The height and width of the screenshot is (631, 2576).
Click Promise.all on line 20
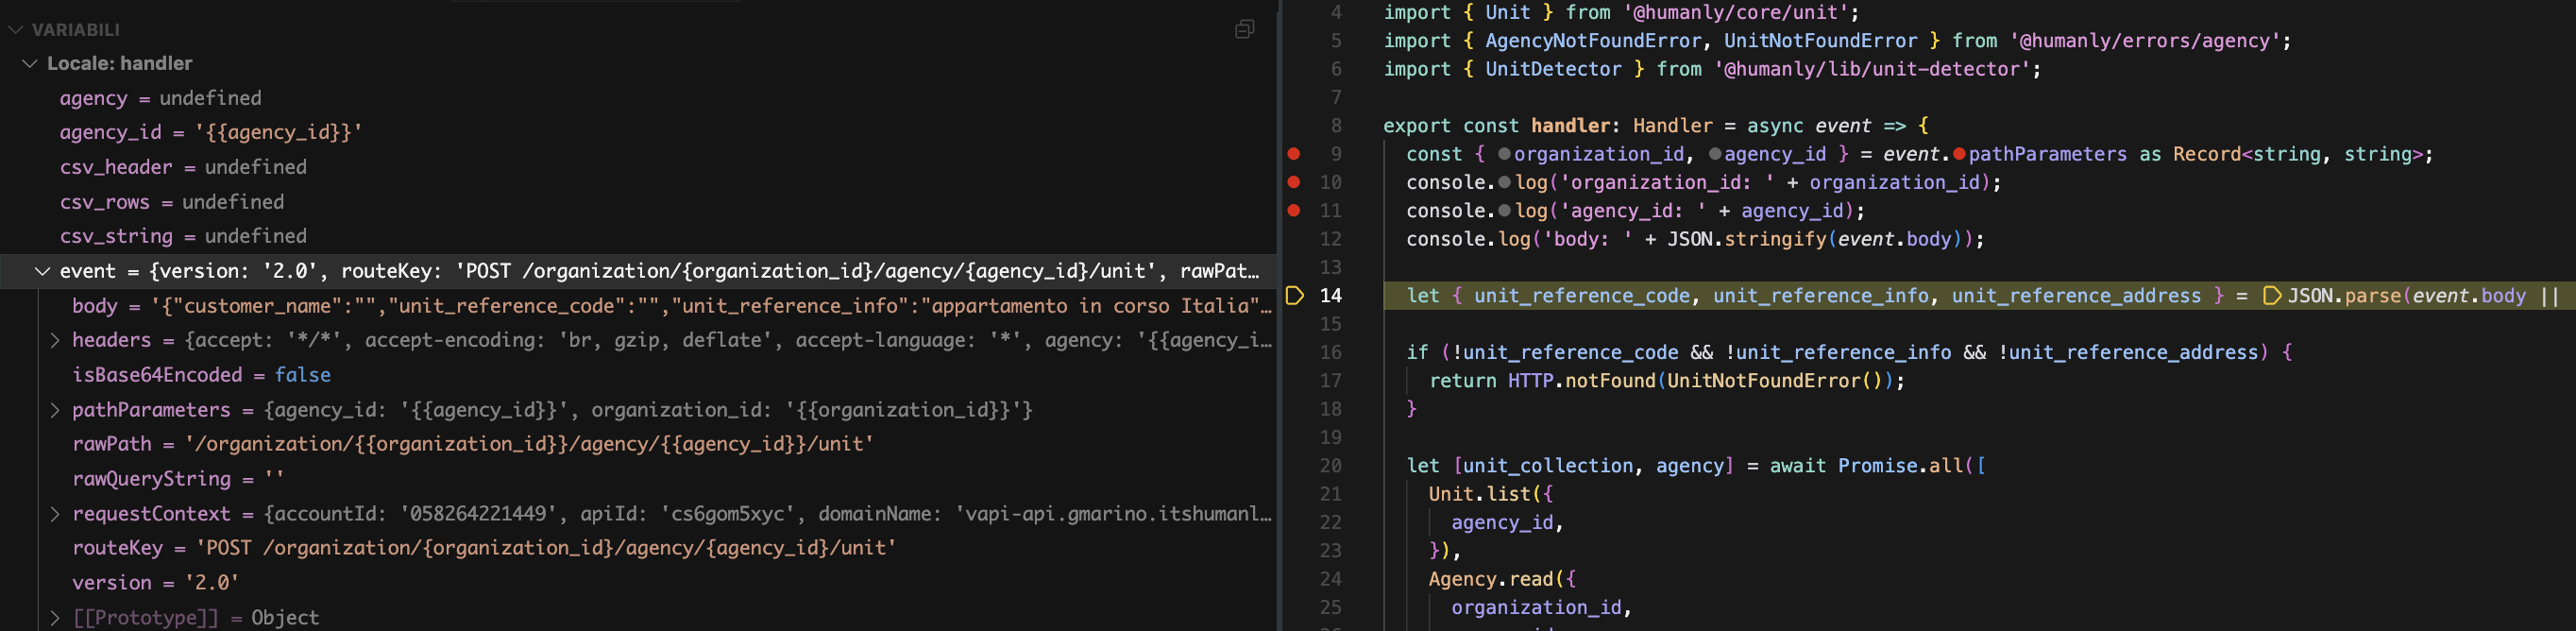pyautogui.click(x=1901, y=466)
